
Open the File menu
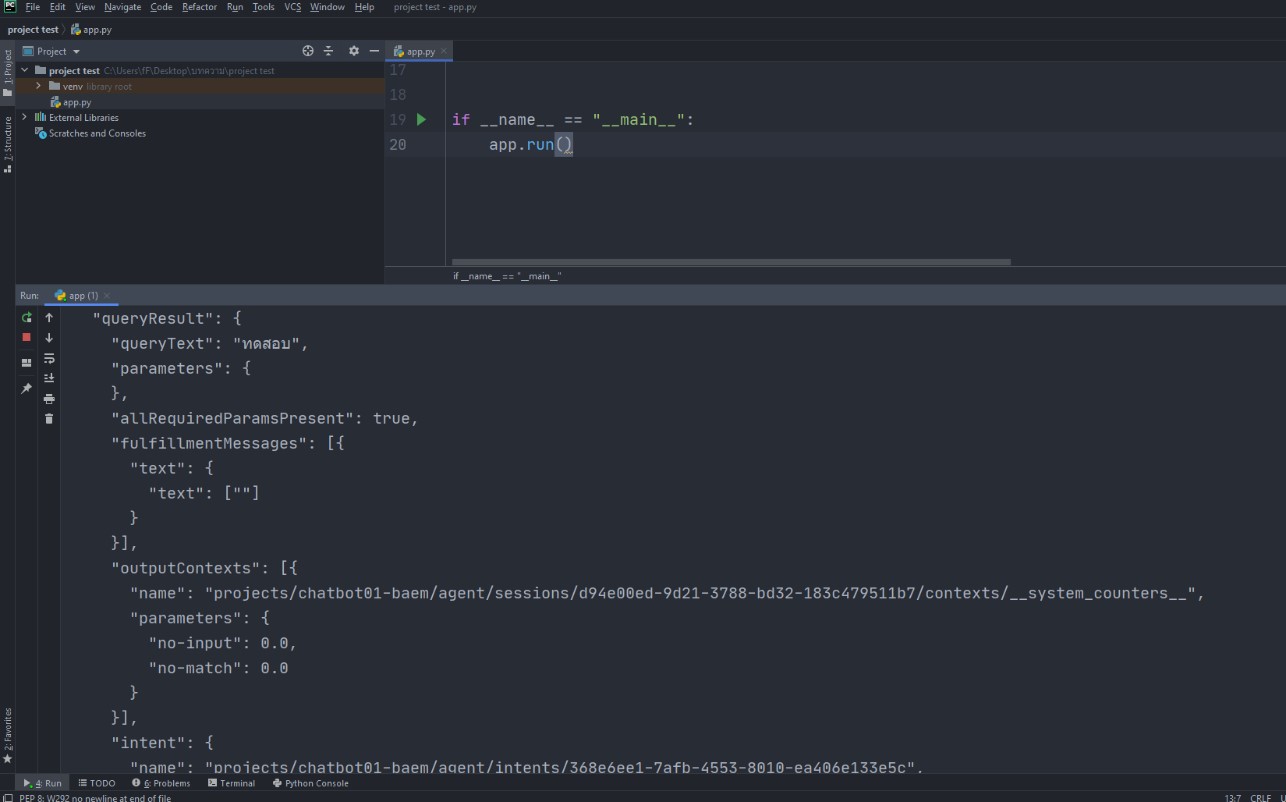[x=33, y=6]
